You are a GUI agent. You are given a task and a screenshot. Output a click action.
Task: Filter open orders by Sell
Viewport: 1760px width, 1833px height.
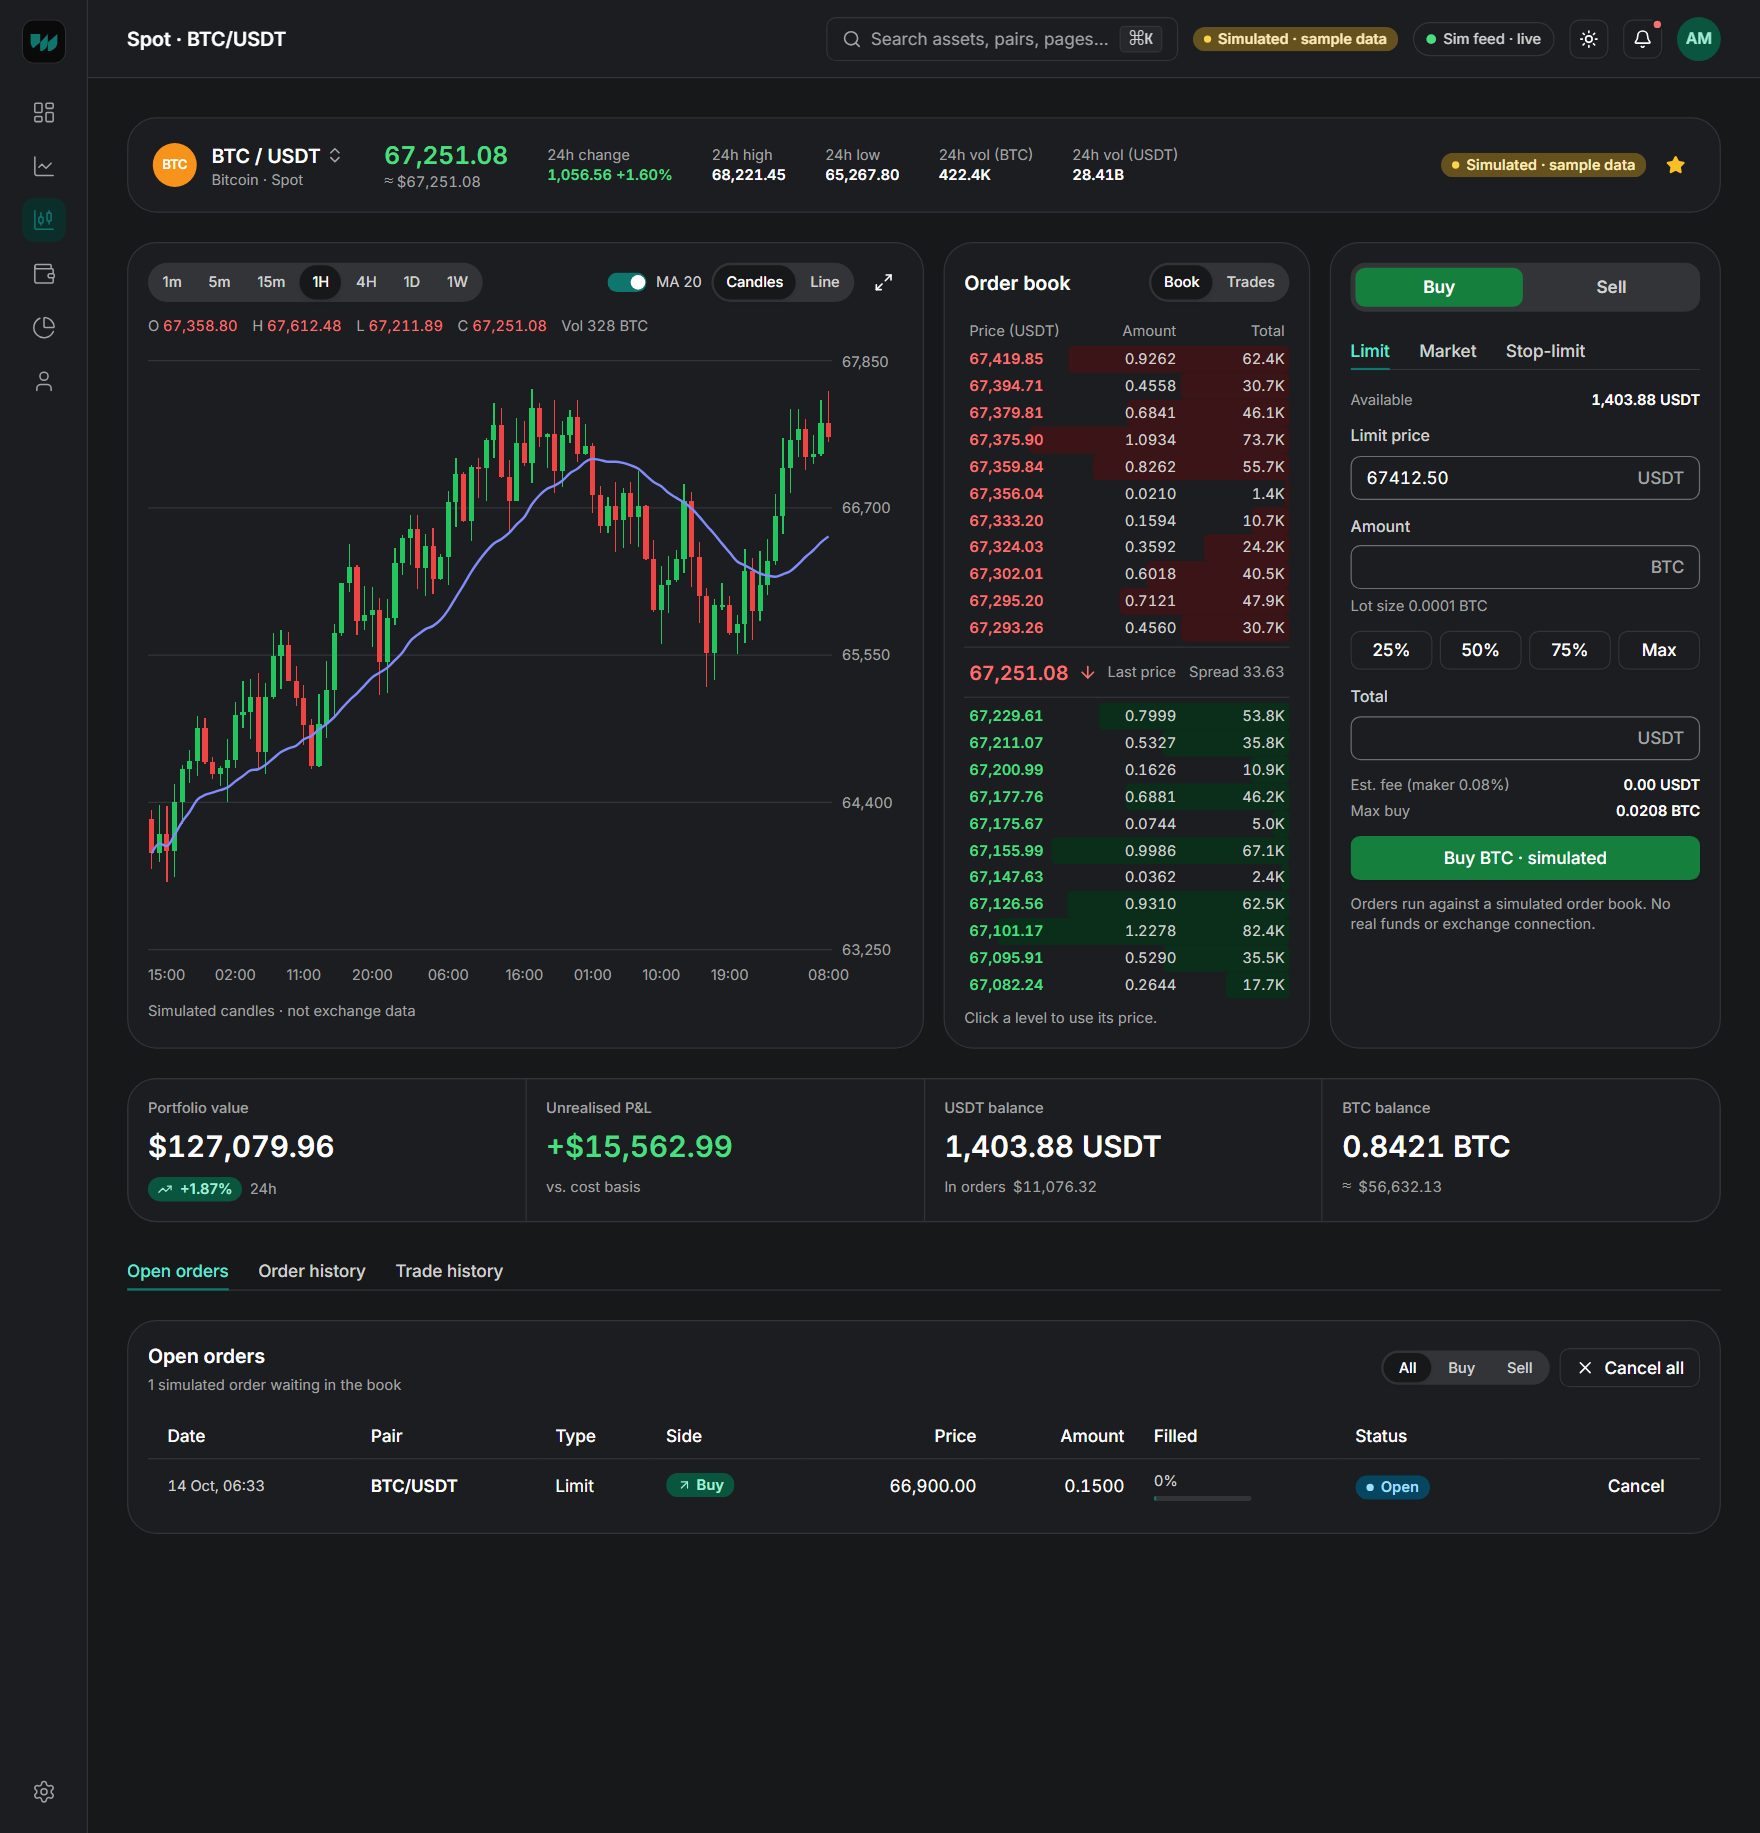1519,1368
